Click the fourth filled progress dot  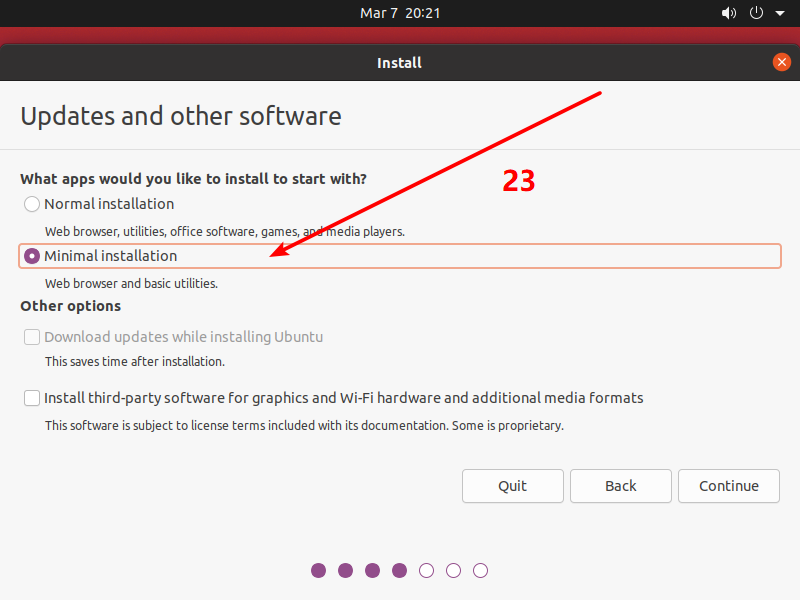coord(399,570)
